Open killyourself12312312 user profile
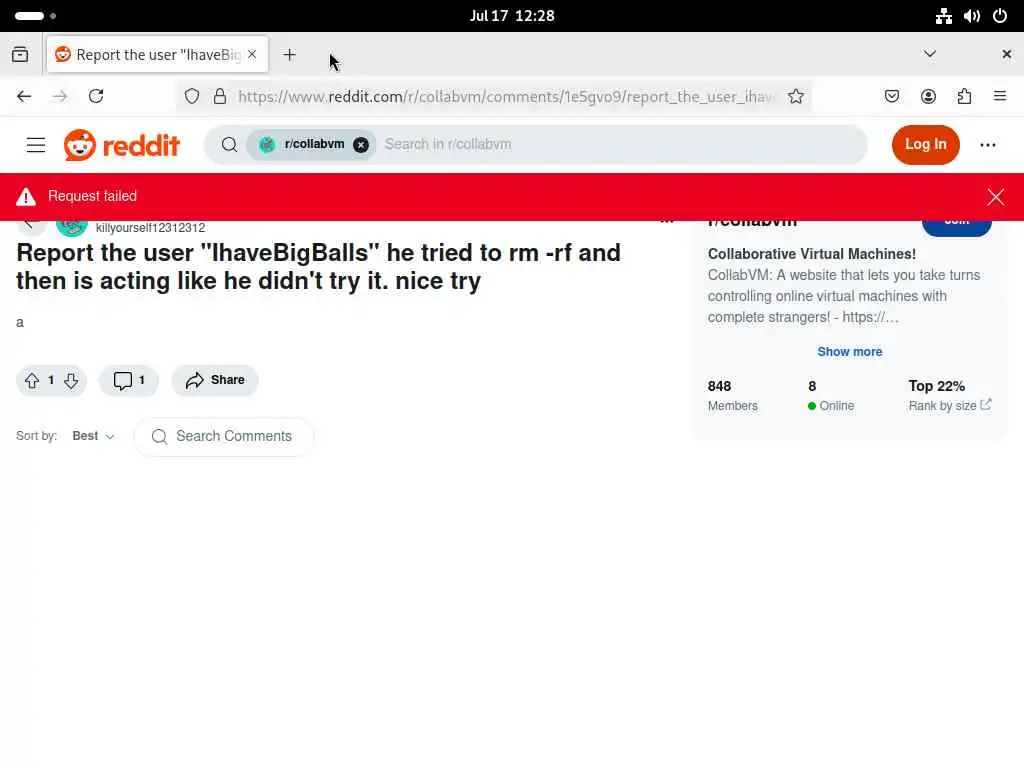This screenshot has height=768, width=1024. 150,227
